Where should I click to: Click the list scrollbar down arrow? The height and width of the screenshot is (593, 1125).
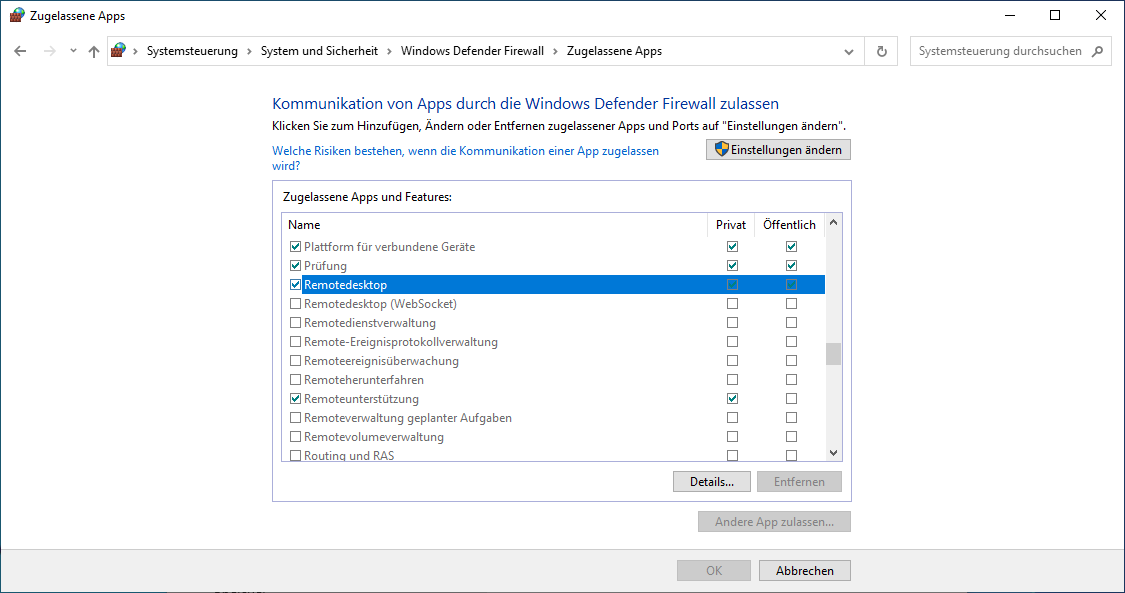(833, 452)
